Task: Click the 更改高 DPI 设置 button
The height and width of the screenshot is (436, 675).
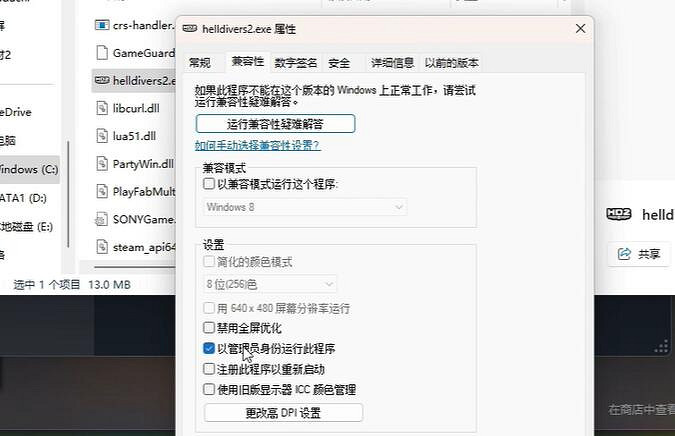Action: pos(283,412)
